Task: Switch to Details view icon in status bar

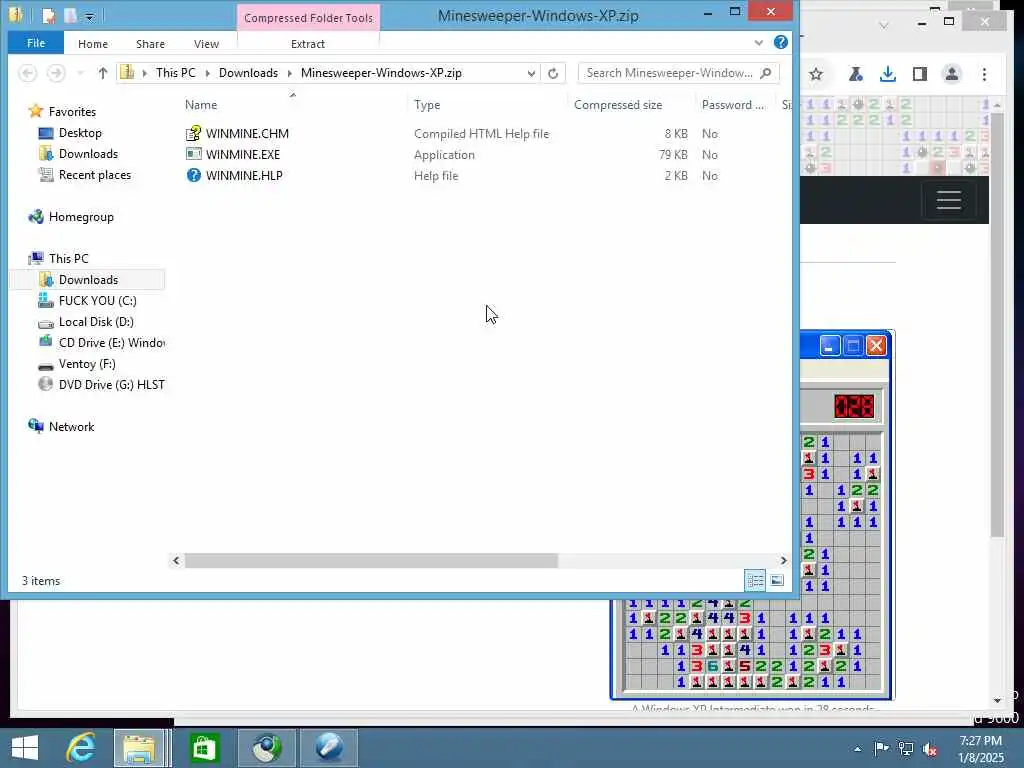Action: click(755, 580)
